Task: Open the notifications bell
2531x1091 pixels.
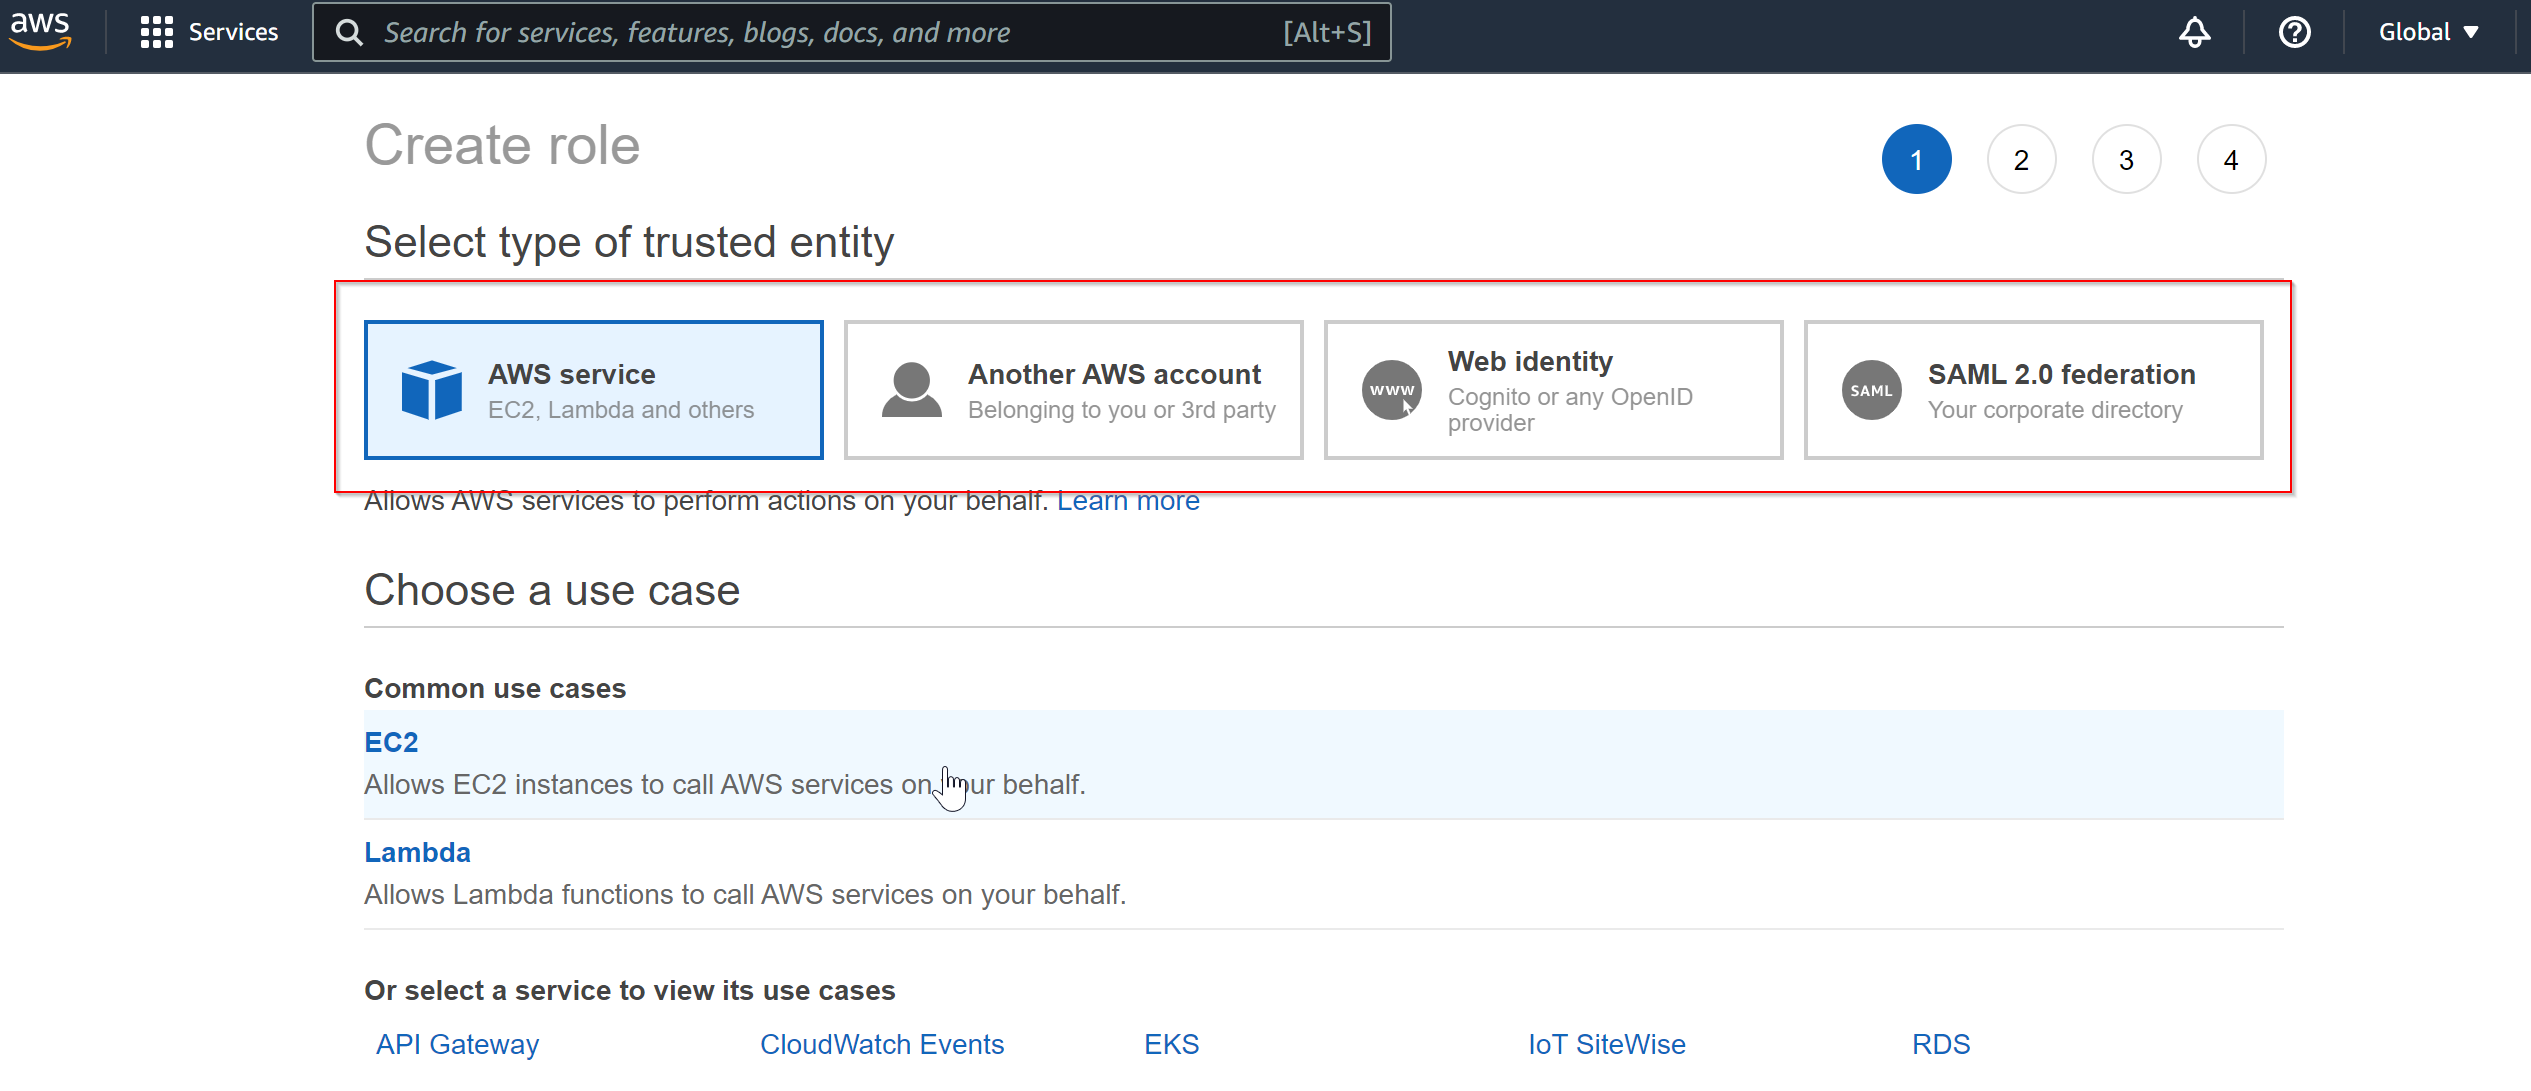Action: 2194,32
